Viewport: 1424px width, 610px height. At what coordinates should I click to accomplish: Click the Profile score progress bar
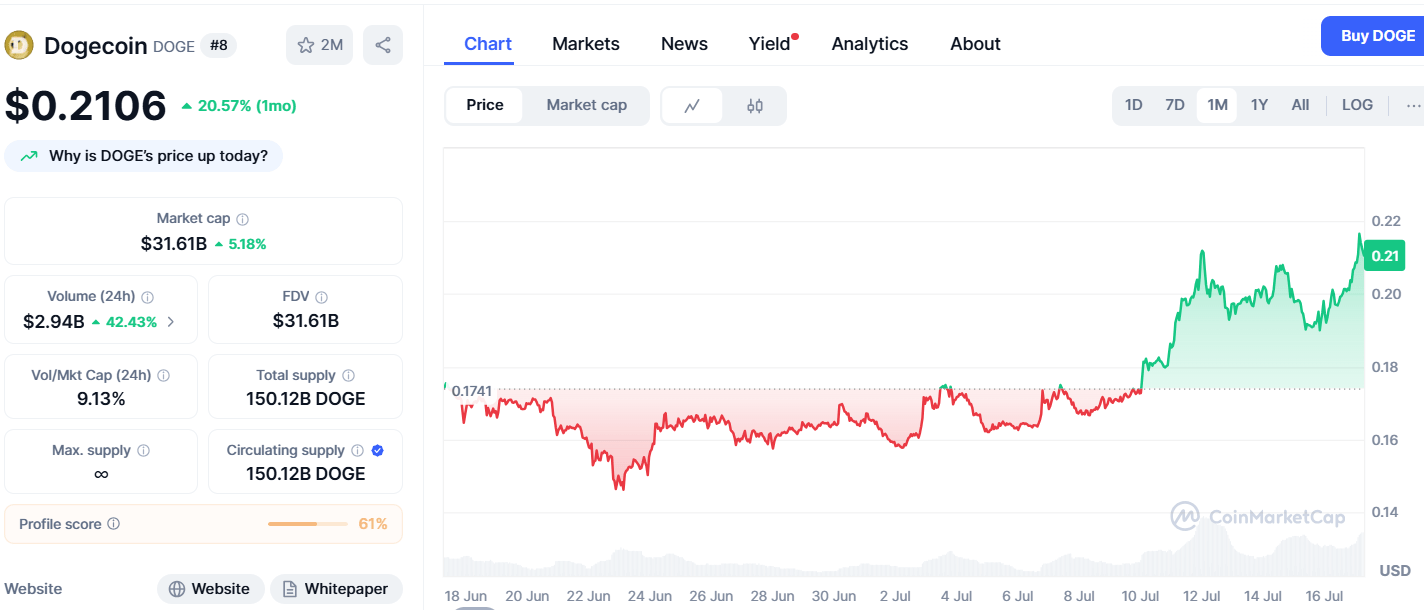(307, 524)
